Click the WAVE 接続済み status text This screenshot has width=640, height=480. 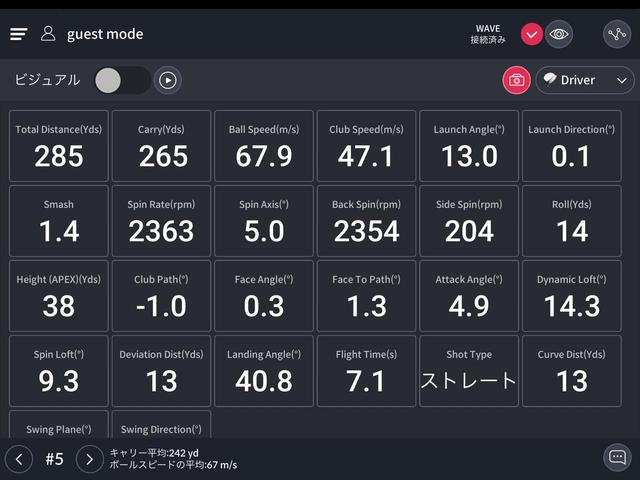488,34
